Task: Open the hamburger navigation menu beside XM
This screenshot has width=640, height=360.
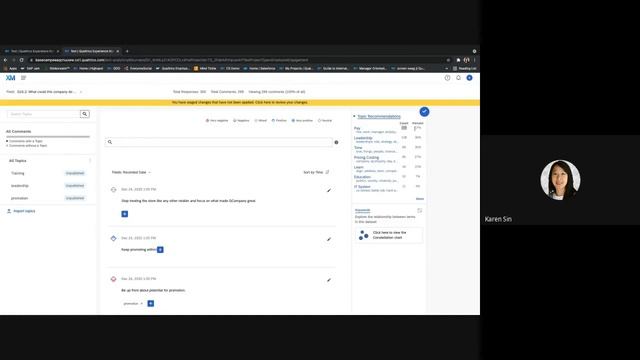Action: click(23, 78)
